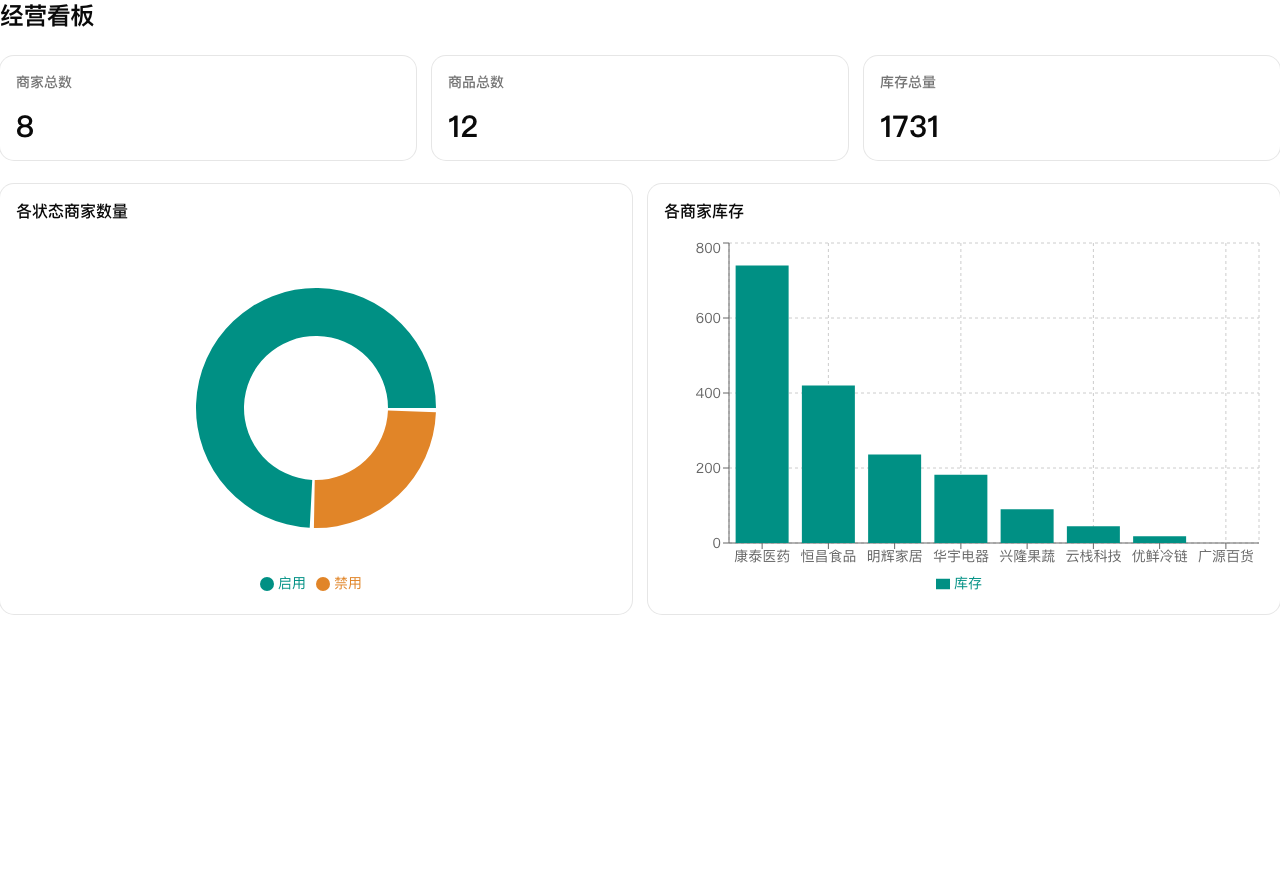The height and width of the screenshot is (880, 1280).
Task: Click the 各商家库存 chart title
Action: pos(704,211)
